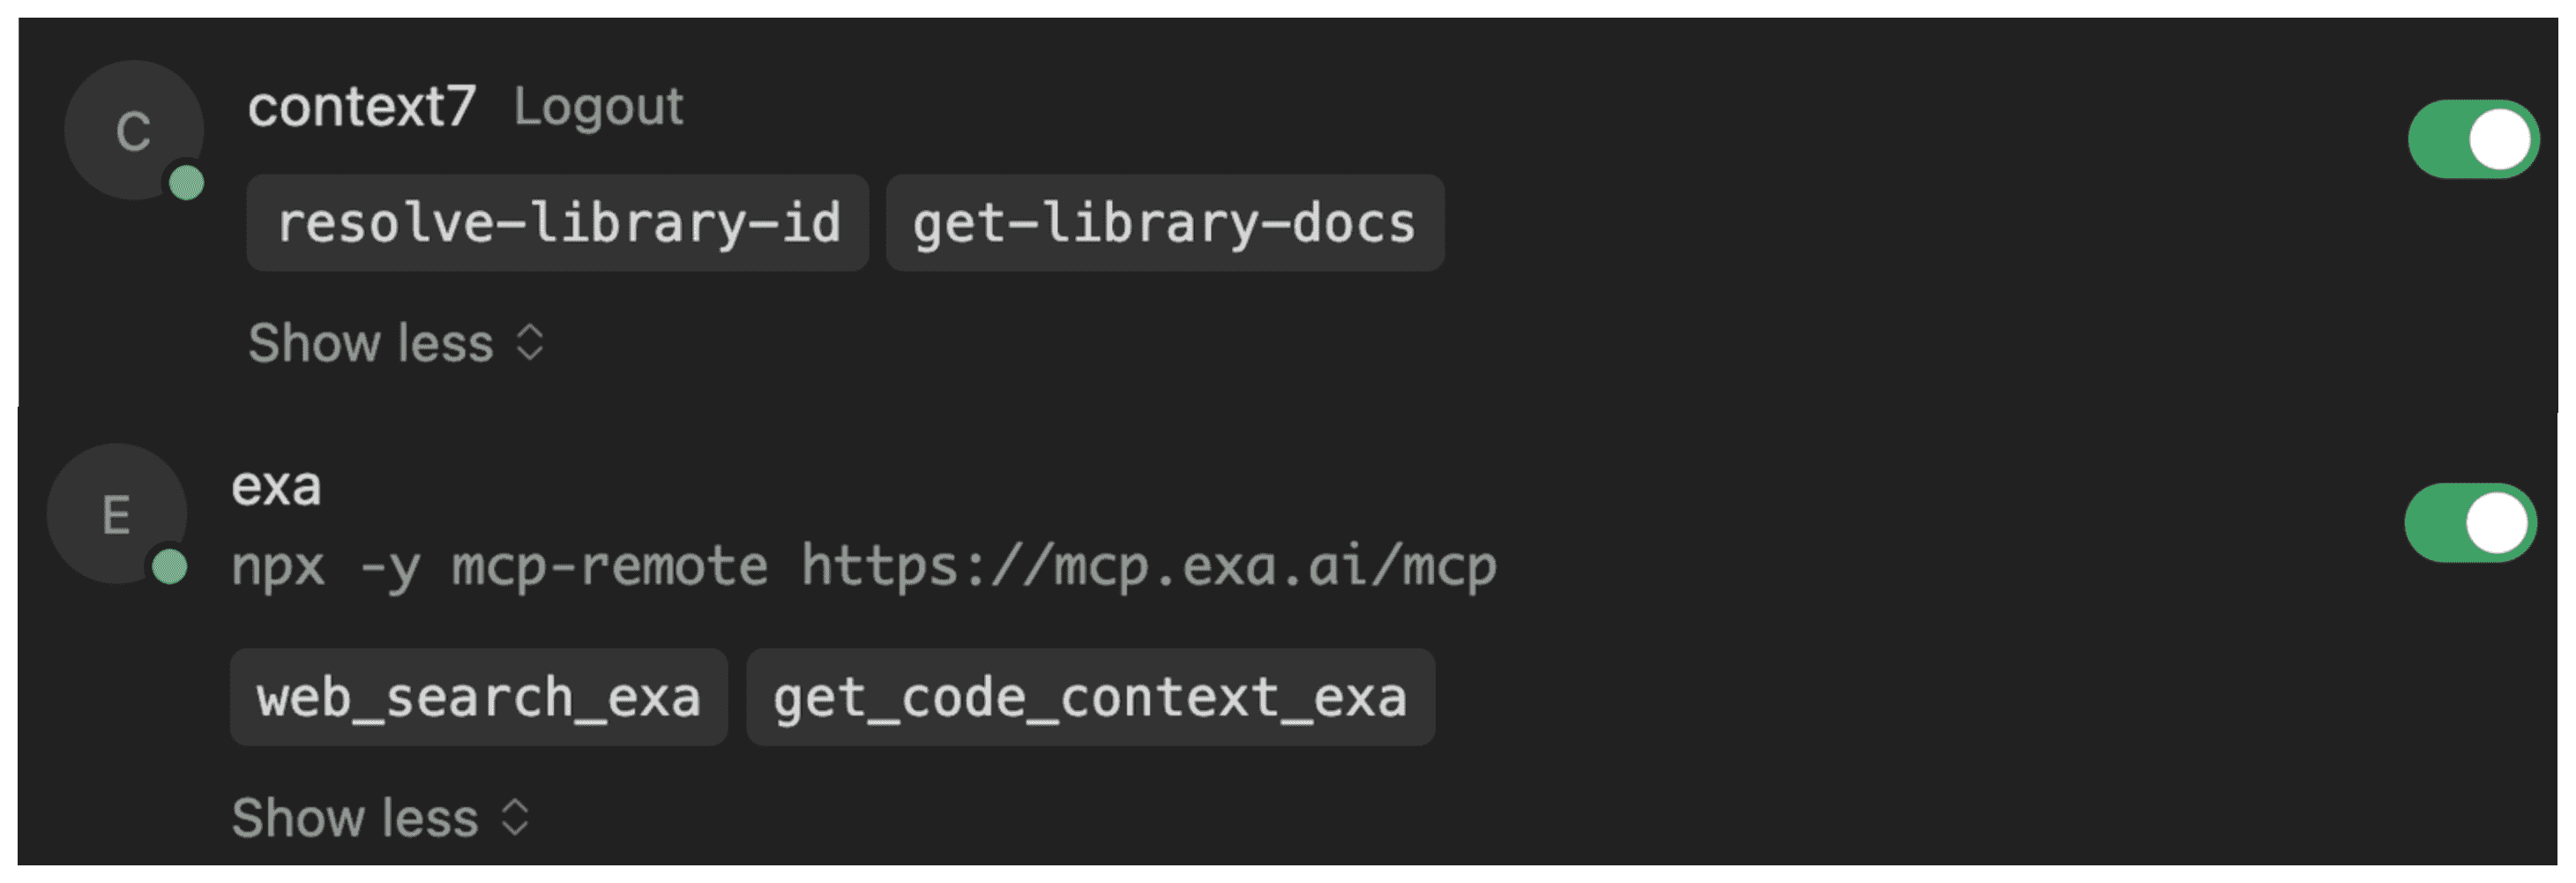This screenshot has height=883, width=2576.
Task: Disable the context7 server toggle
Action: click(x=2471, y=139)
